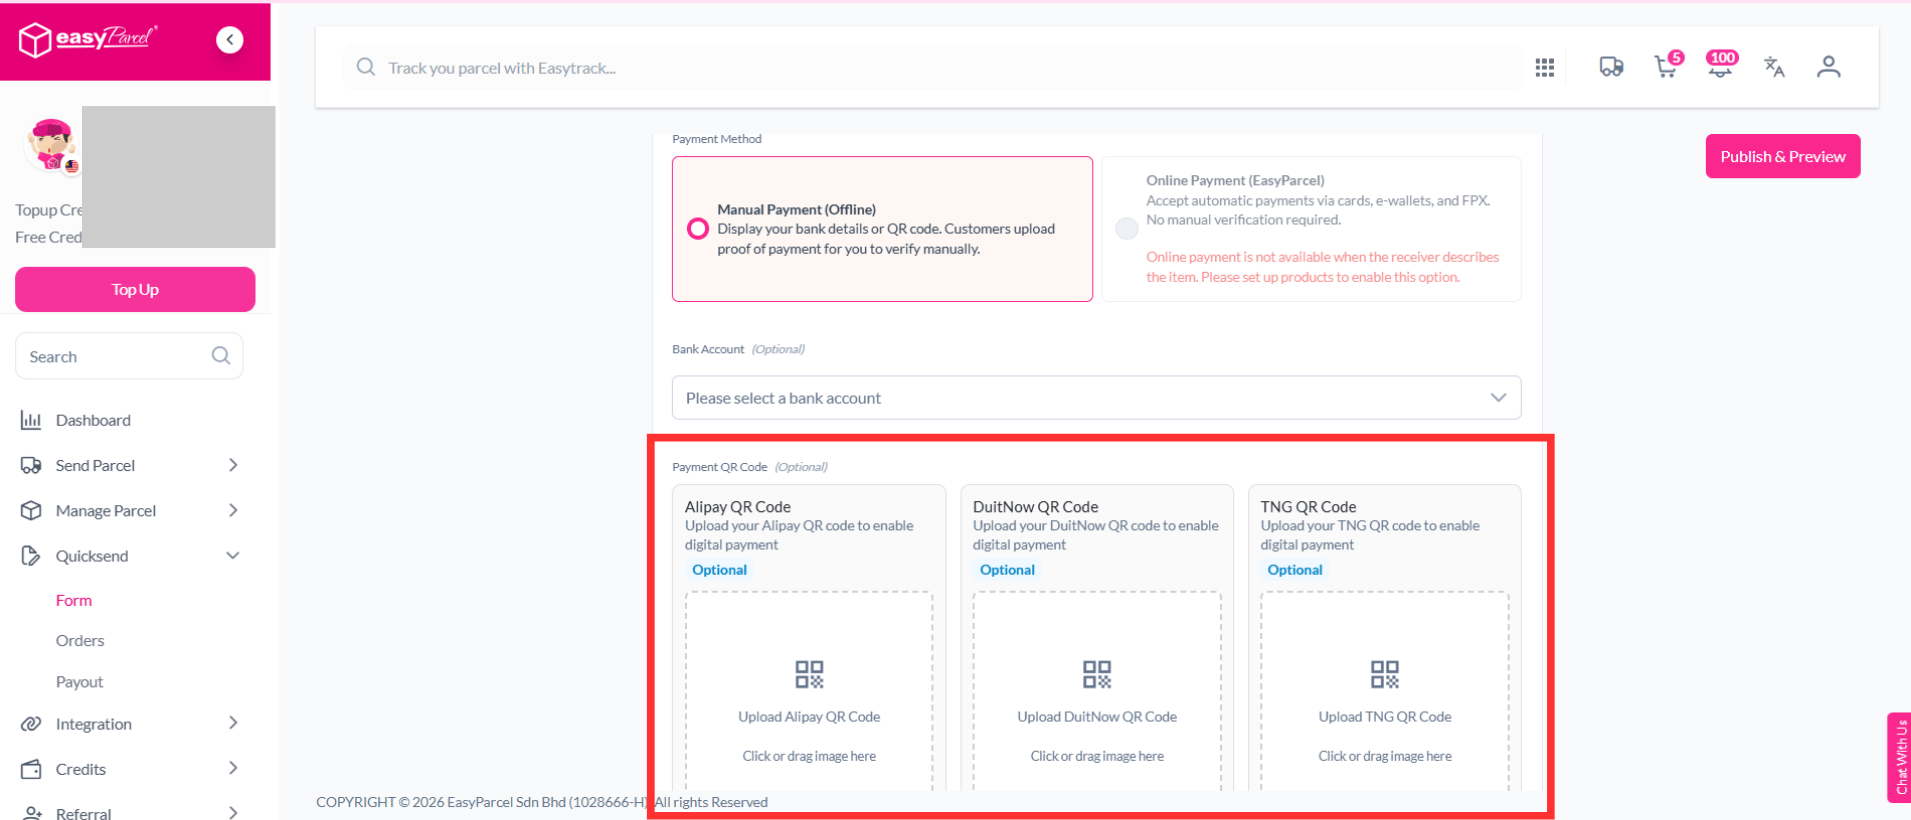
Task: Click the copyright footer text
Action: [542, 802]
